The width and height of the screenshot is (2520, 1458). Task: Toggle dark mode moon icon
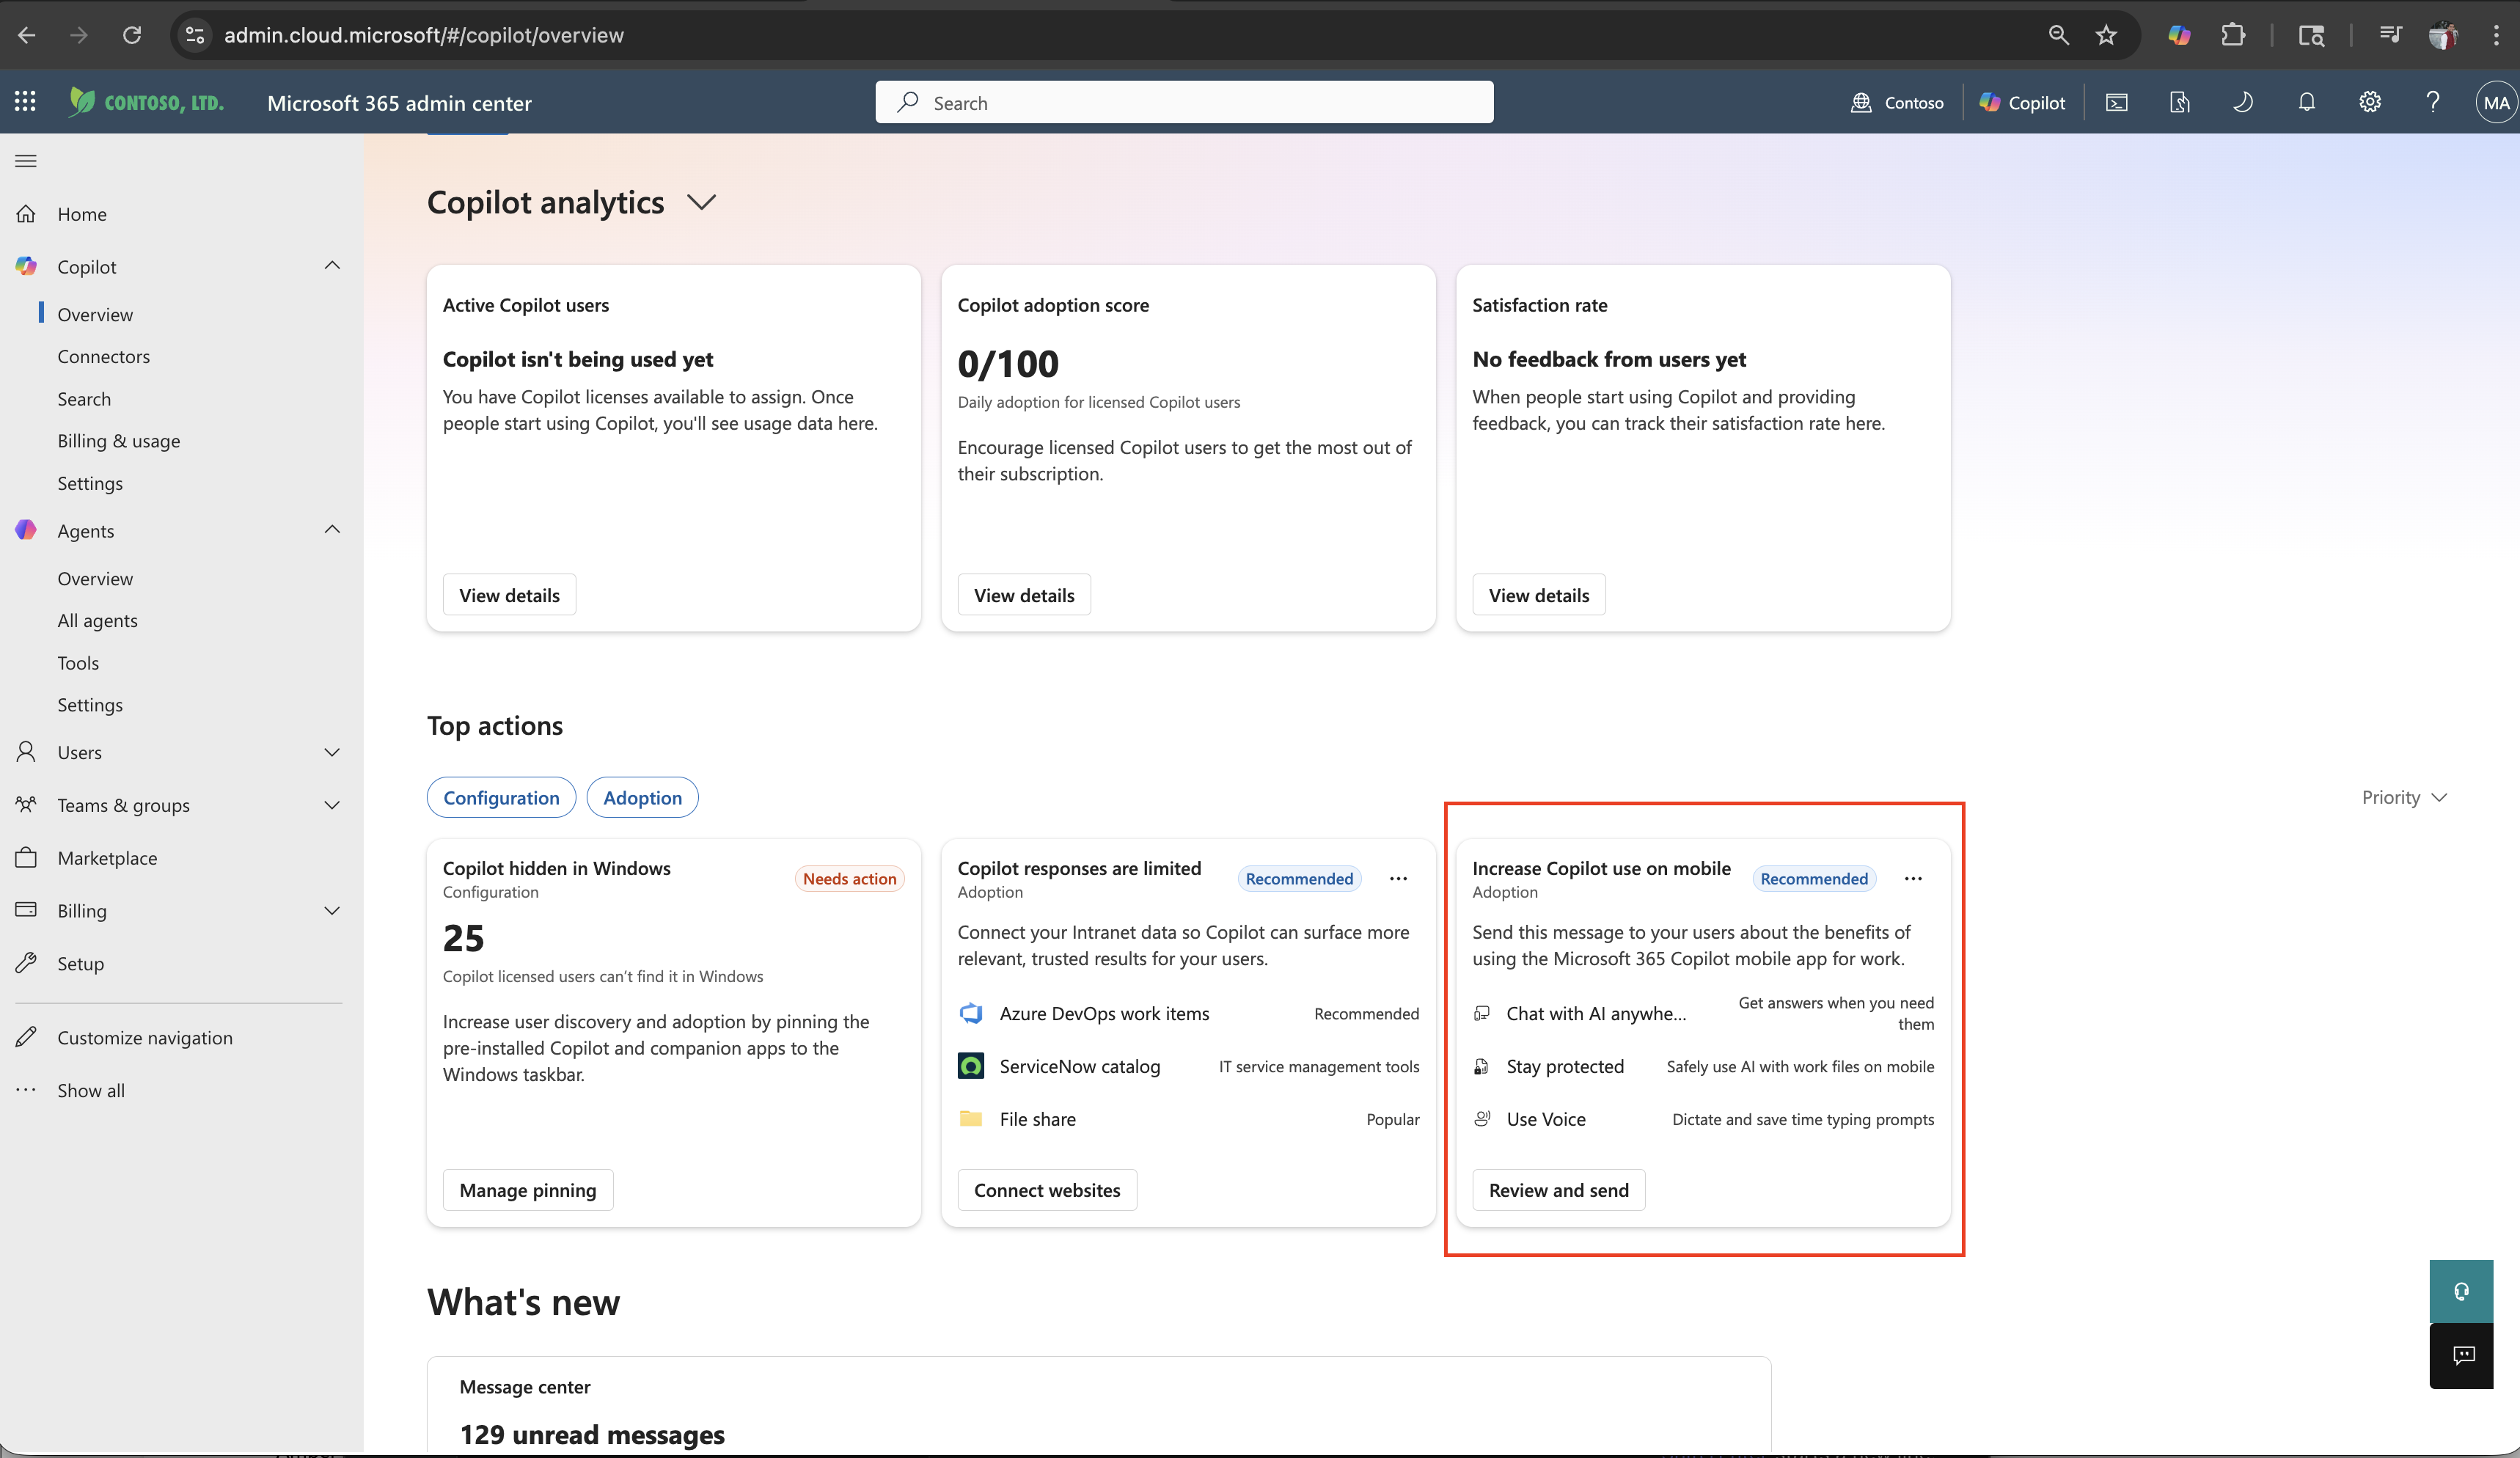click(2243, 102)
